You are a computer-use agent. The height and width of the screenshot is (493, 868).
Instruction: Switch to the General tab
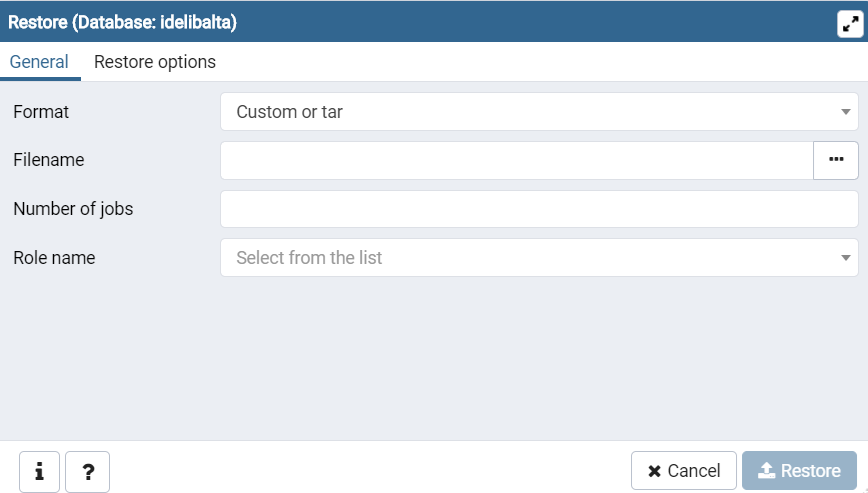pyautogui.click(x=39, y=62)
